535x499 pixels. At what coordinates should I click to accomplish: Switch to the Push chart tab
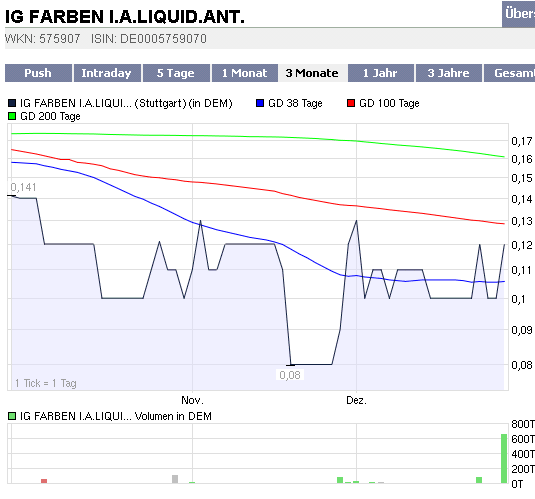pos(38,73)
